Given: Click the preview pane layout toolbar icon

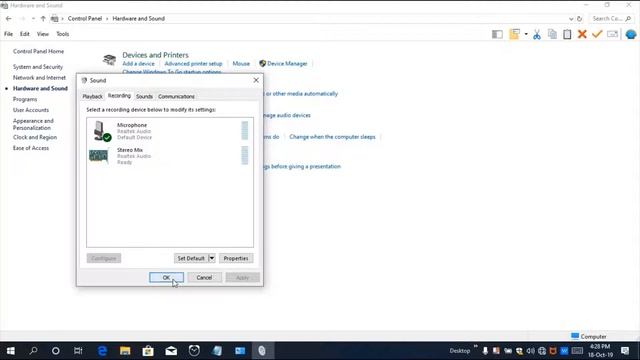Looking at the screenshot, I should click(497, 35).
